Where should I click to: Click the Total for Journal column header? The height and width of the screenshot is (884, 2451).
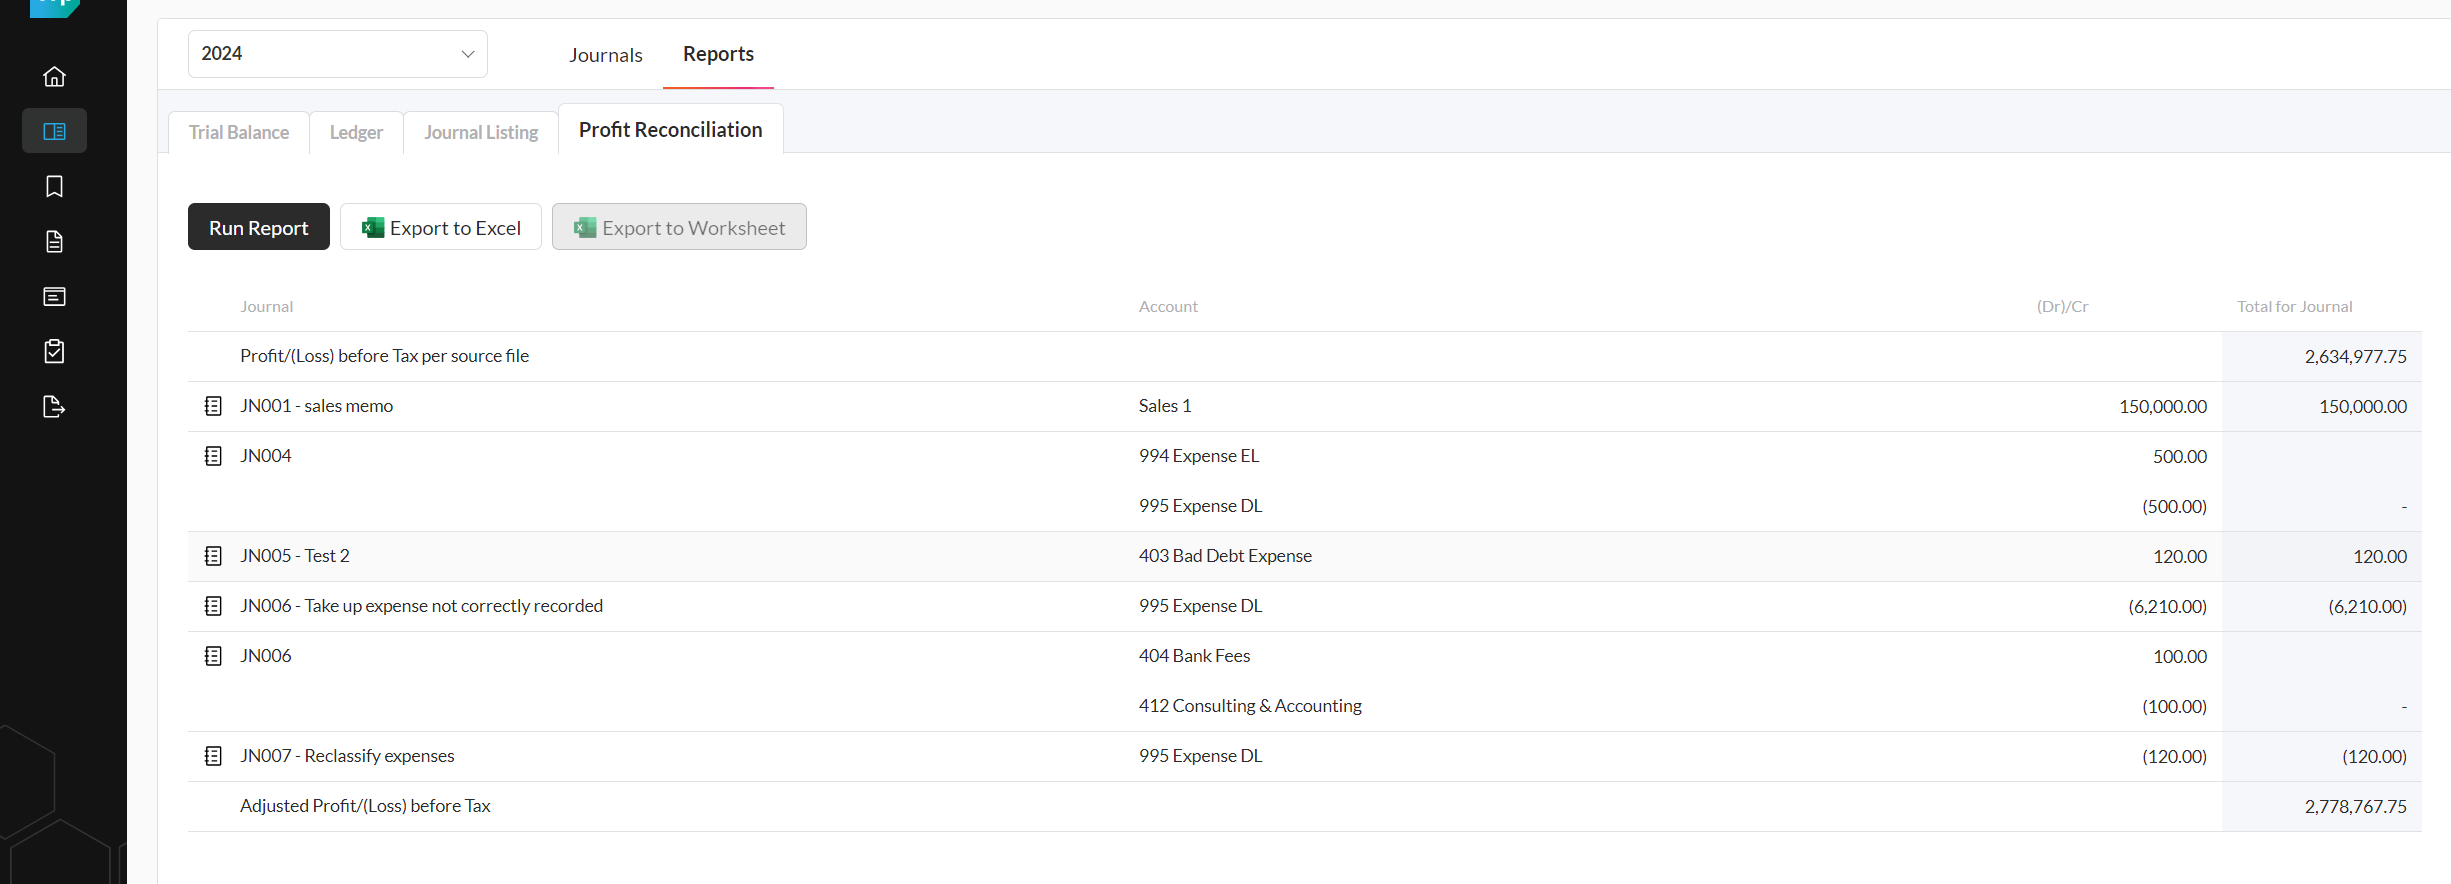(2294, 307)
